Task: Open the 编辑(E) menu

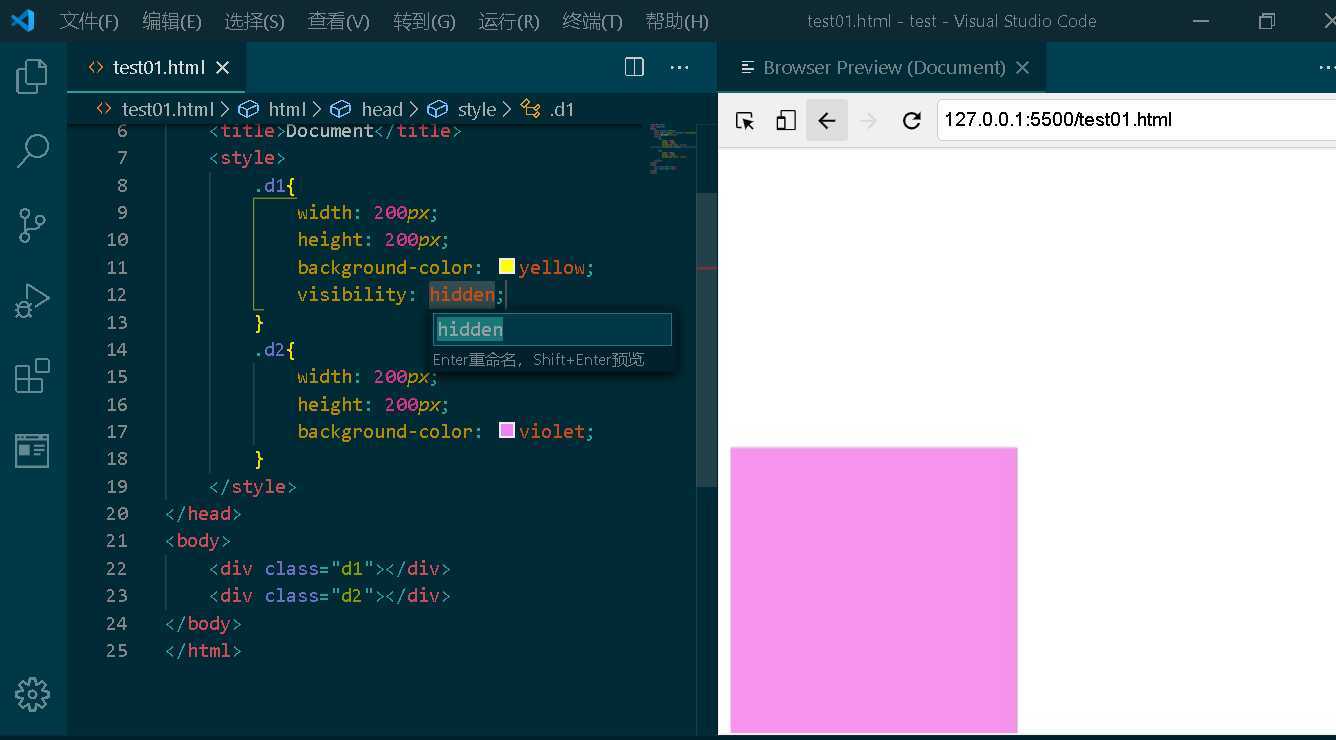Action: click(172, 21)
